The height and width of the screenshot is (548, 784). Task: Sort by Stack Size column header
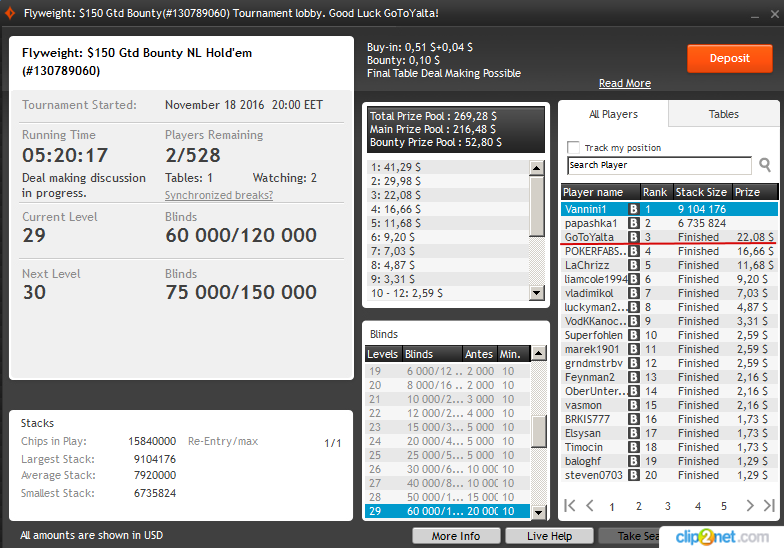703,192
